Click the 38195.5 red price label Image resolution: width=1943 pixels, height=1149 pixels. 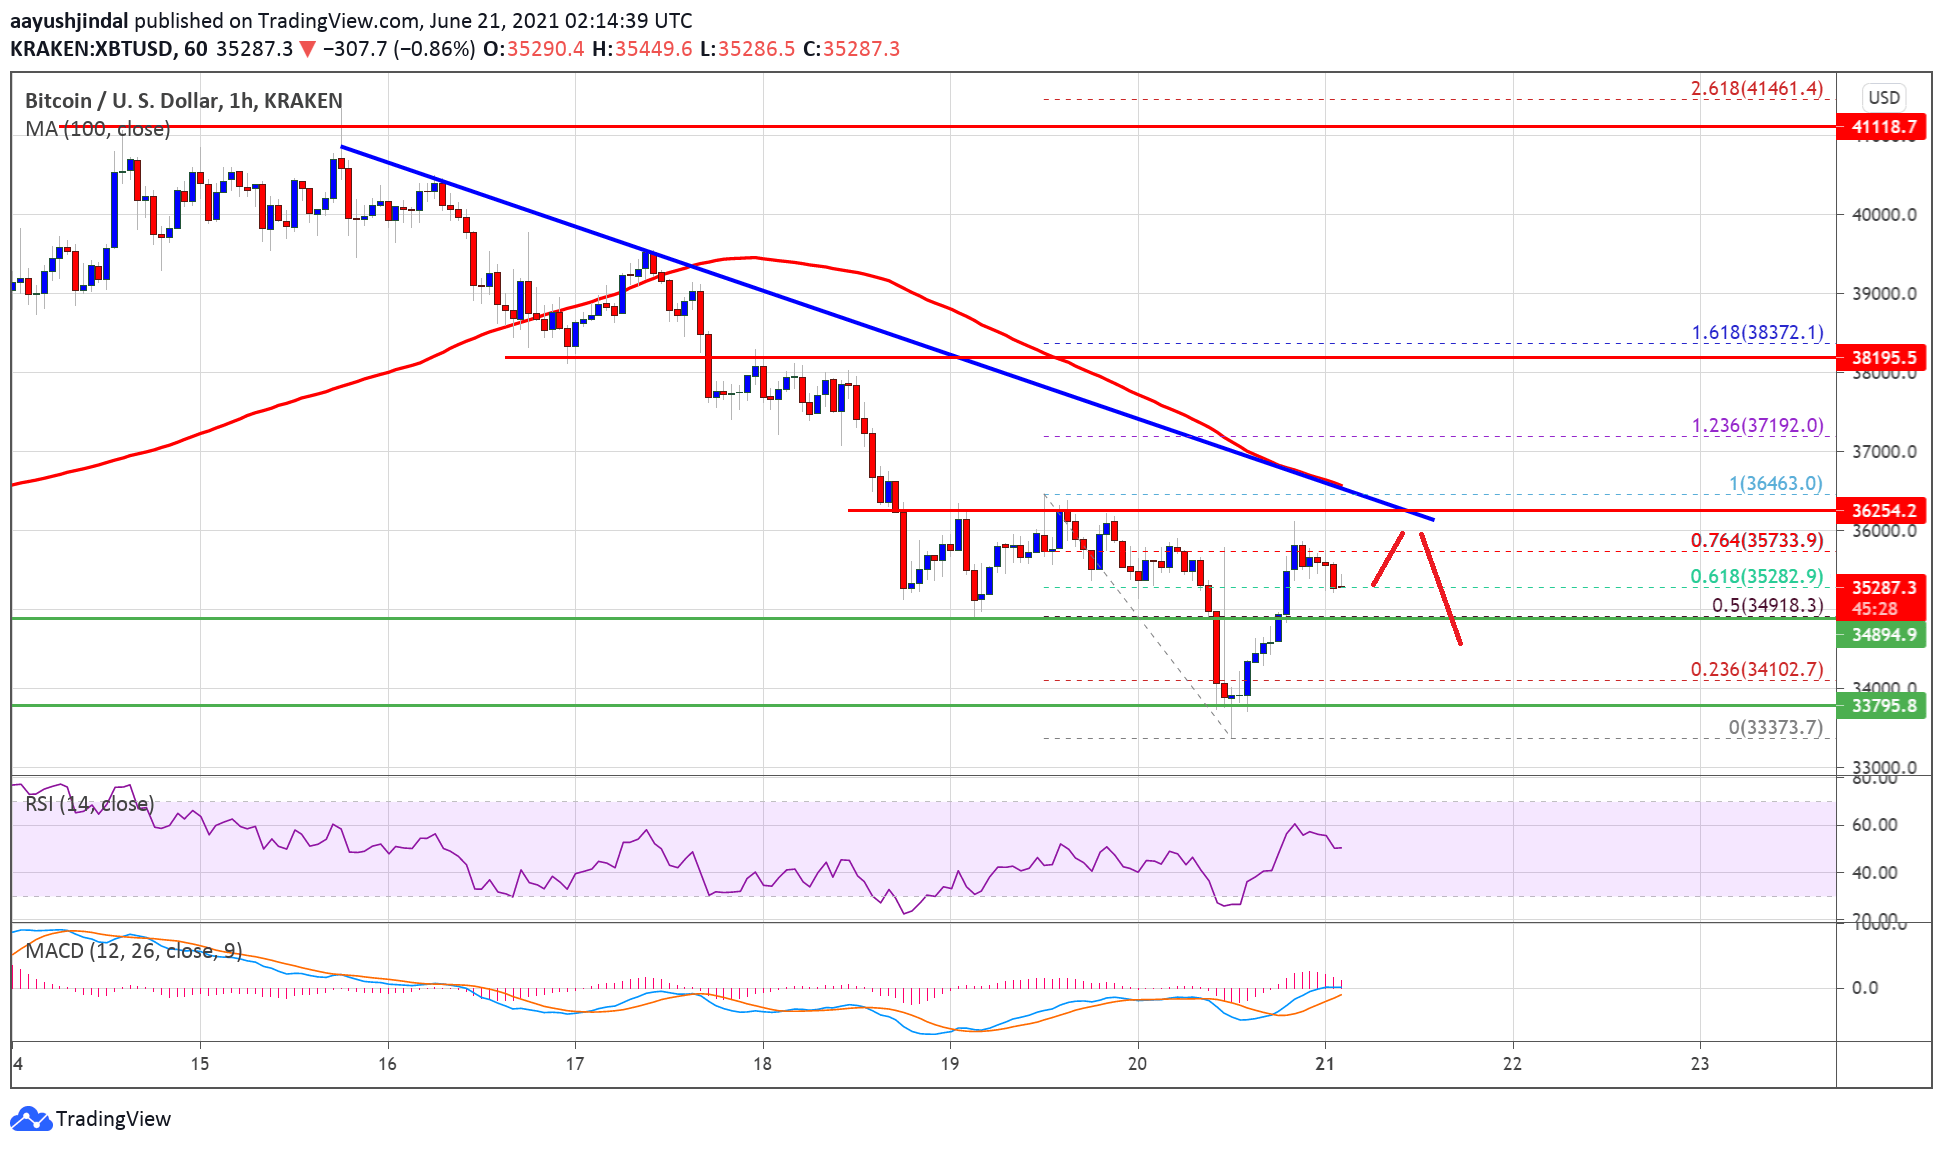click(x=1882, y=357)
